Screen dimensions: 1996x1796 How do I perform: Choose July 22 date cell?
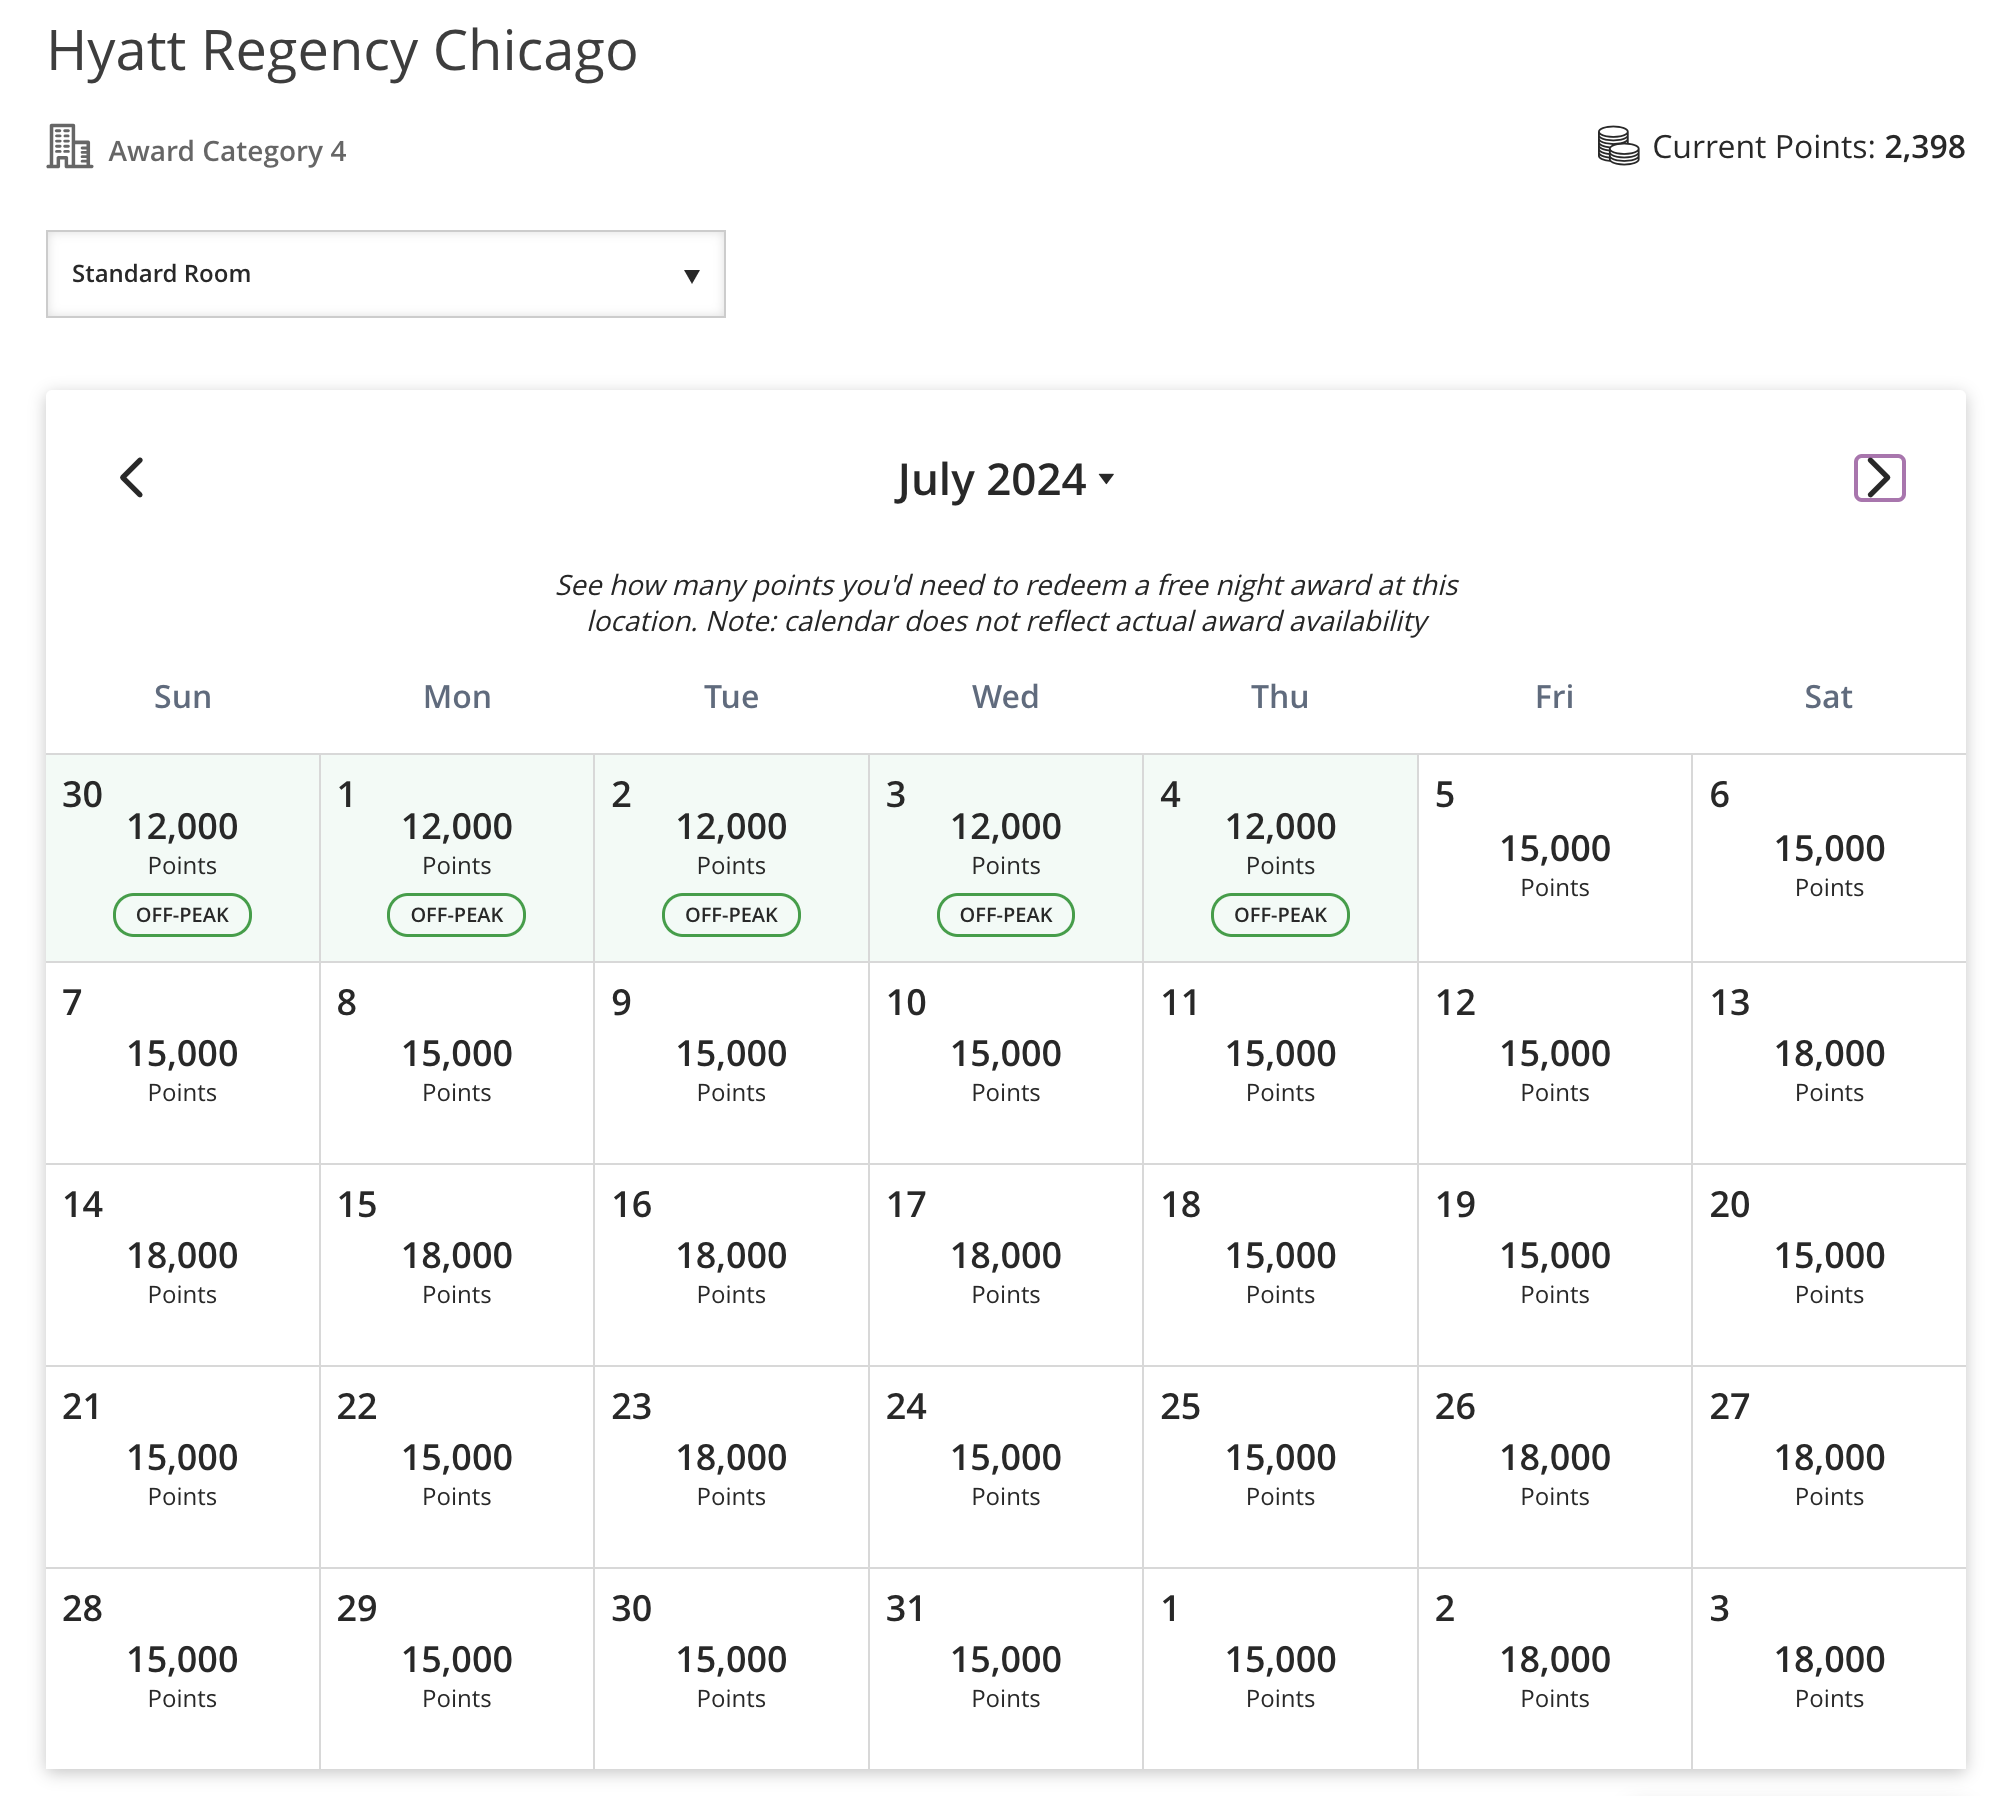coord(457,1467)
